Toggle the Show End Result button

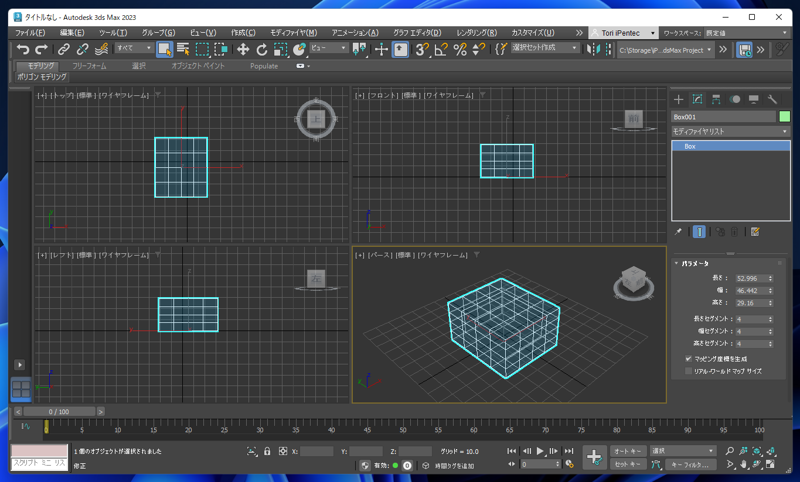click(x=699, y=232)
